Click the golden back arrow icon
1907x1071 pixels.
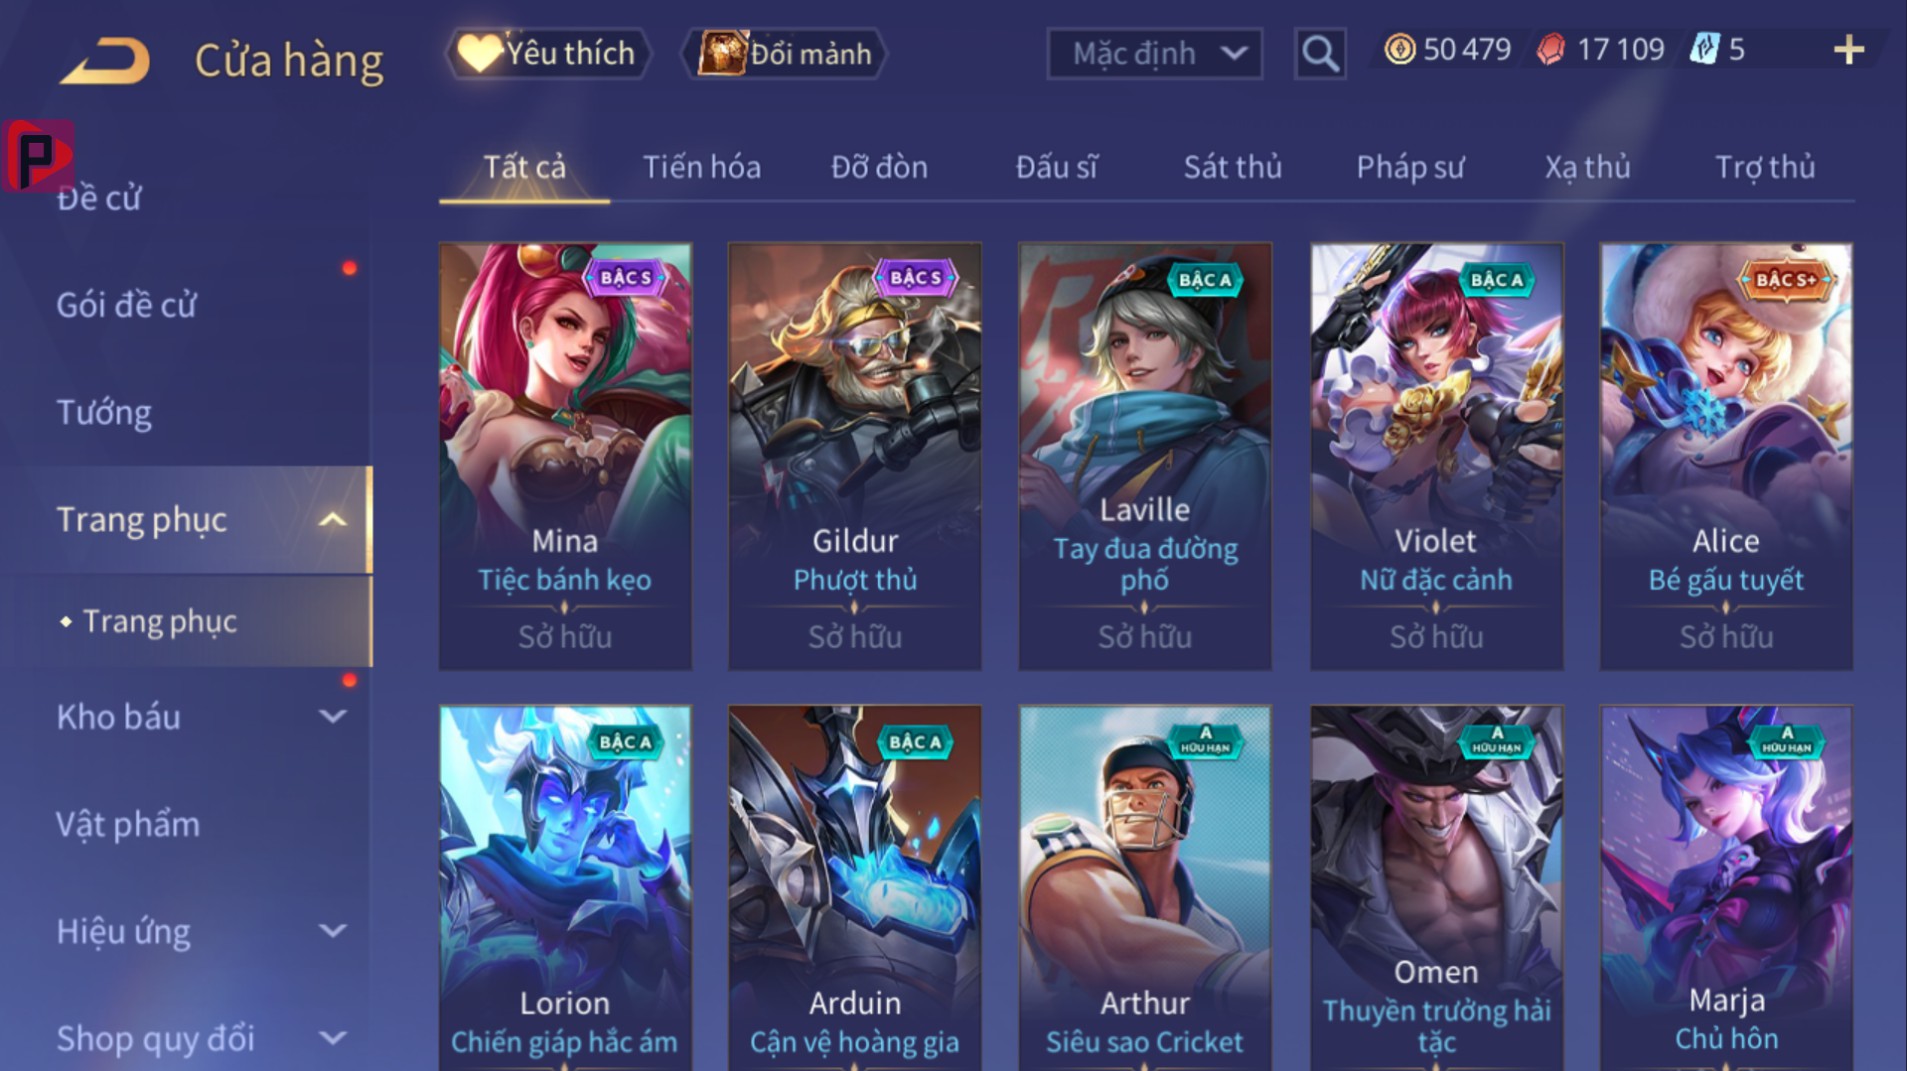click(x=105, y=61)
